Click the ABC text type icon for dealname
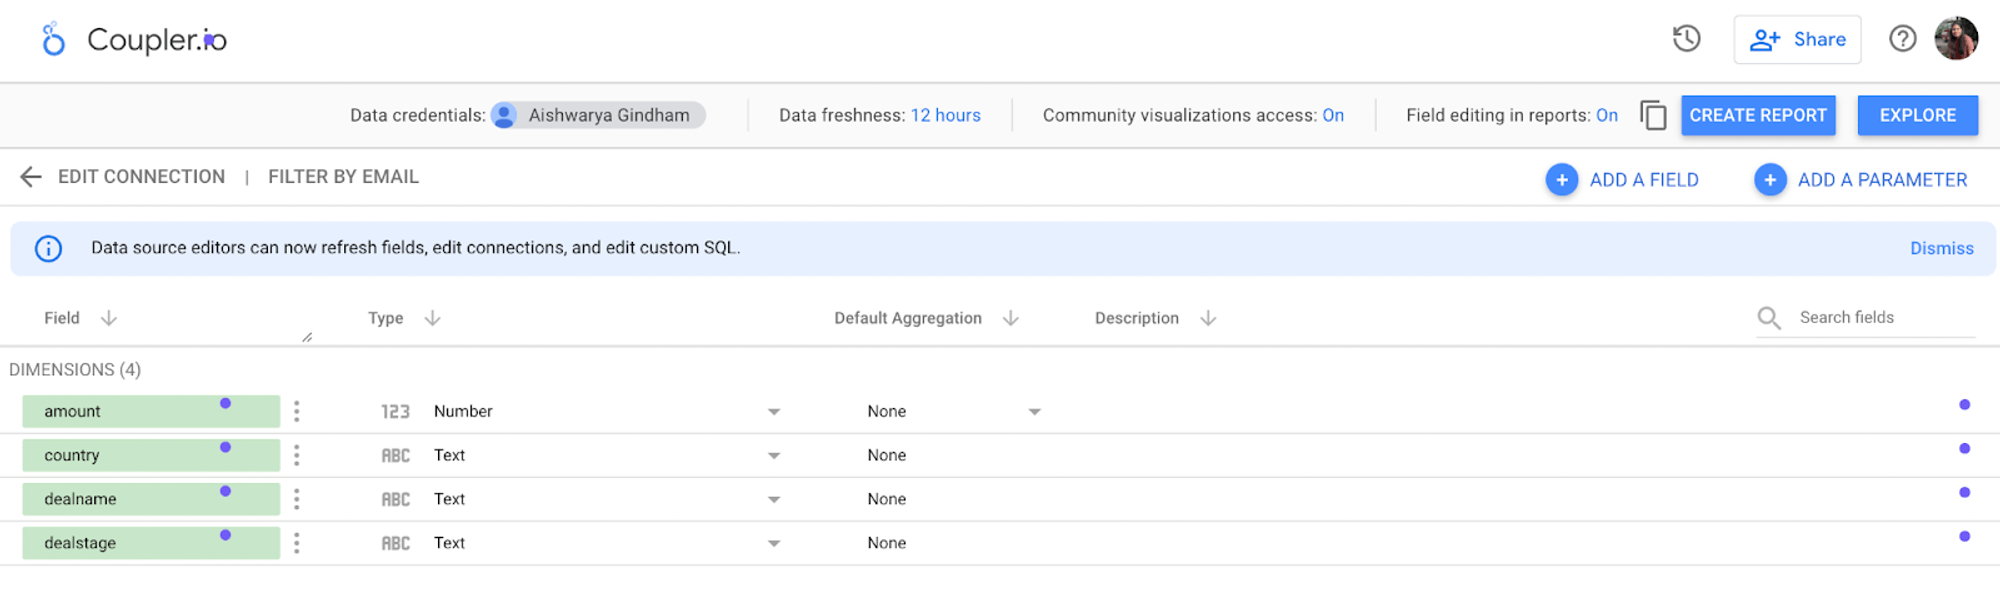2000x608 pixels. click(395, 499)
